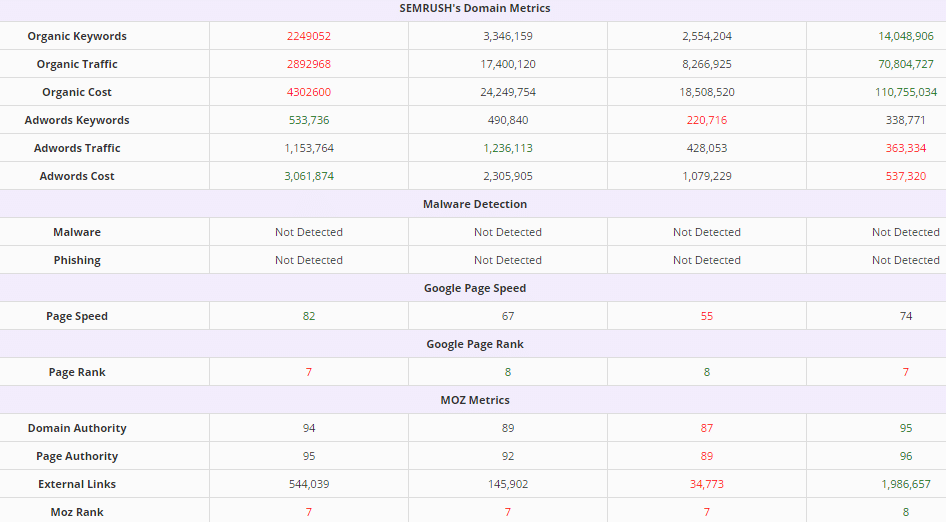Click the red Adwords Keywords value 220,716

click(x=707, y=120)
